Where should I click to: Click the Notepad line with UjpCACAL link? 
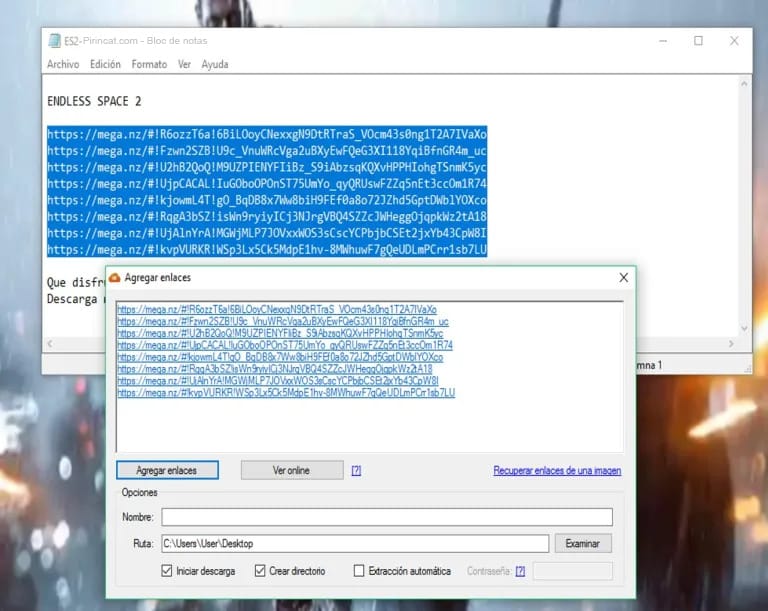tap(267, 184)
